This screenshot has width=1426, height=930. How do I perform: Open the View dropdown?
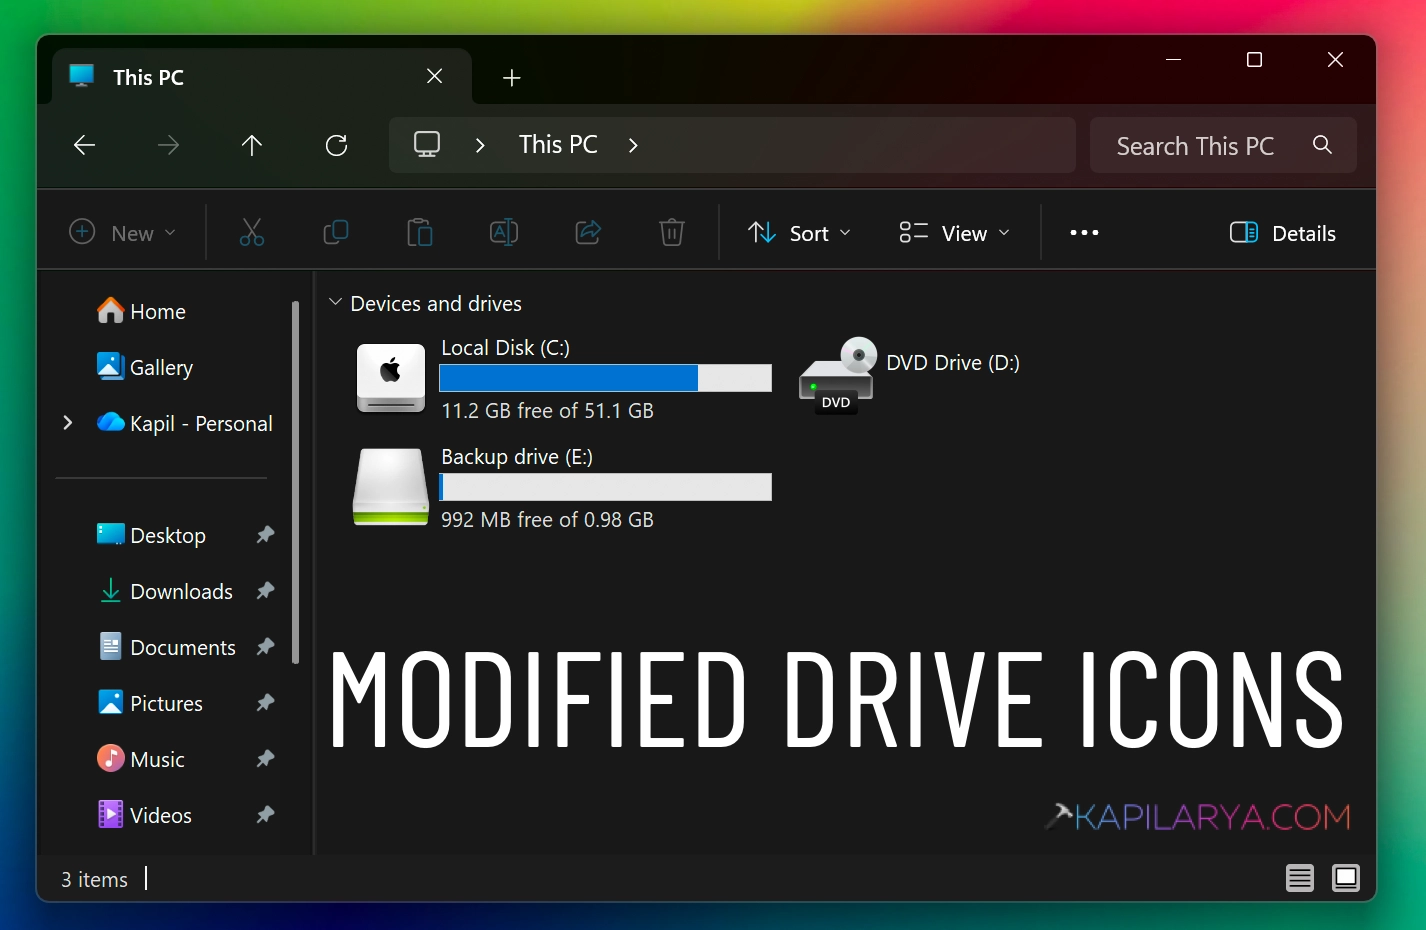(955, 233)
